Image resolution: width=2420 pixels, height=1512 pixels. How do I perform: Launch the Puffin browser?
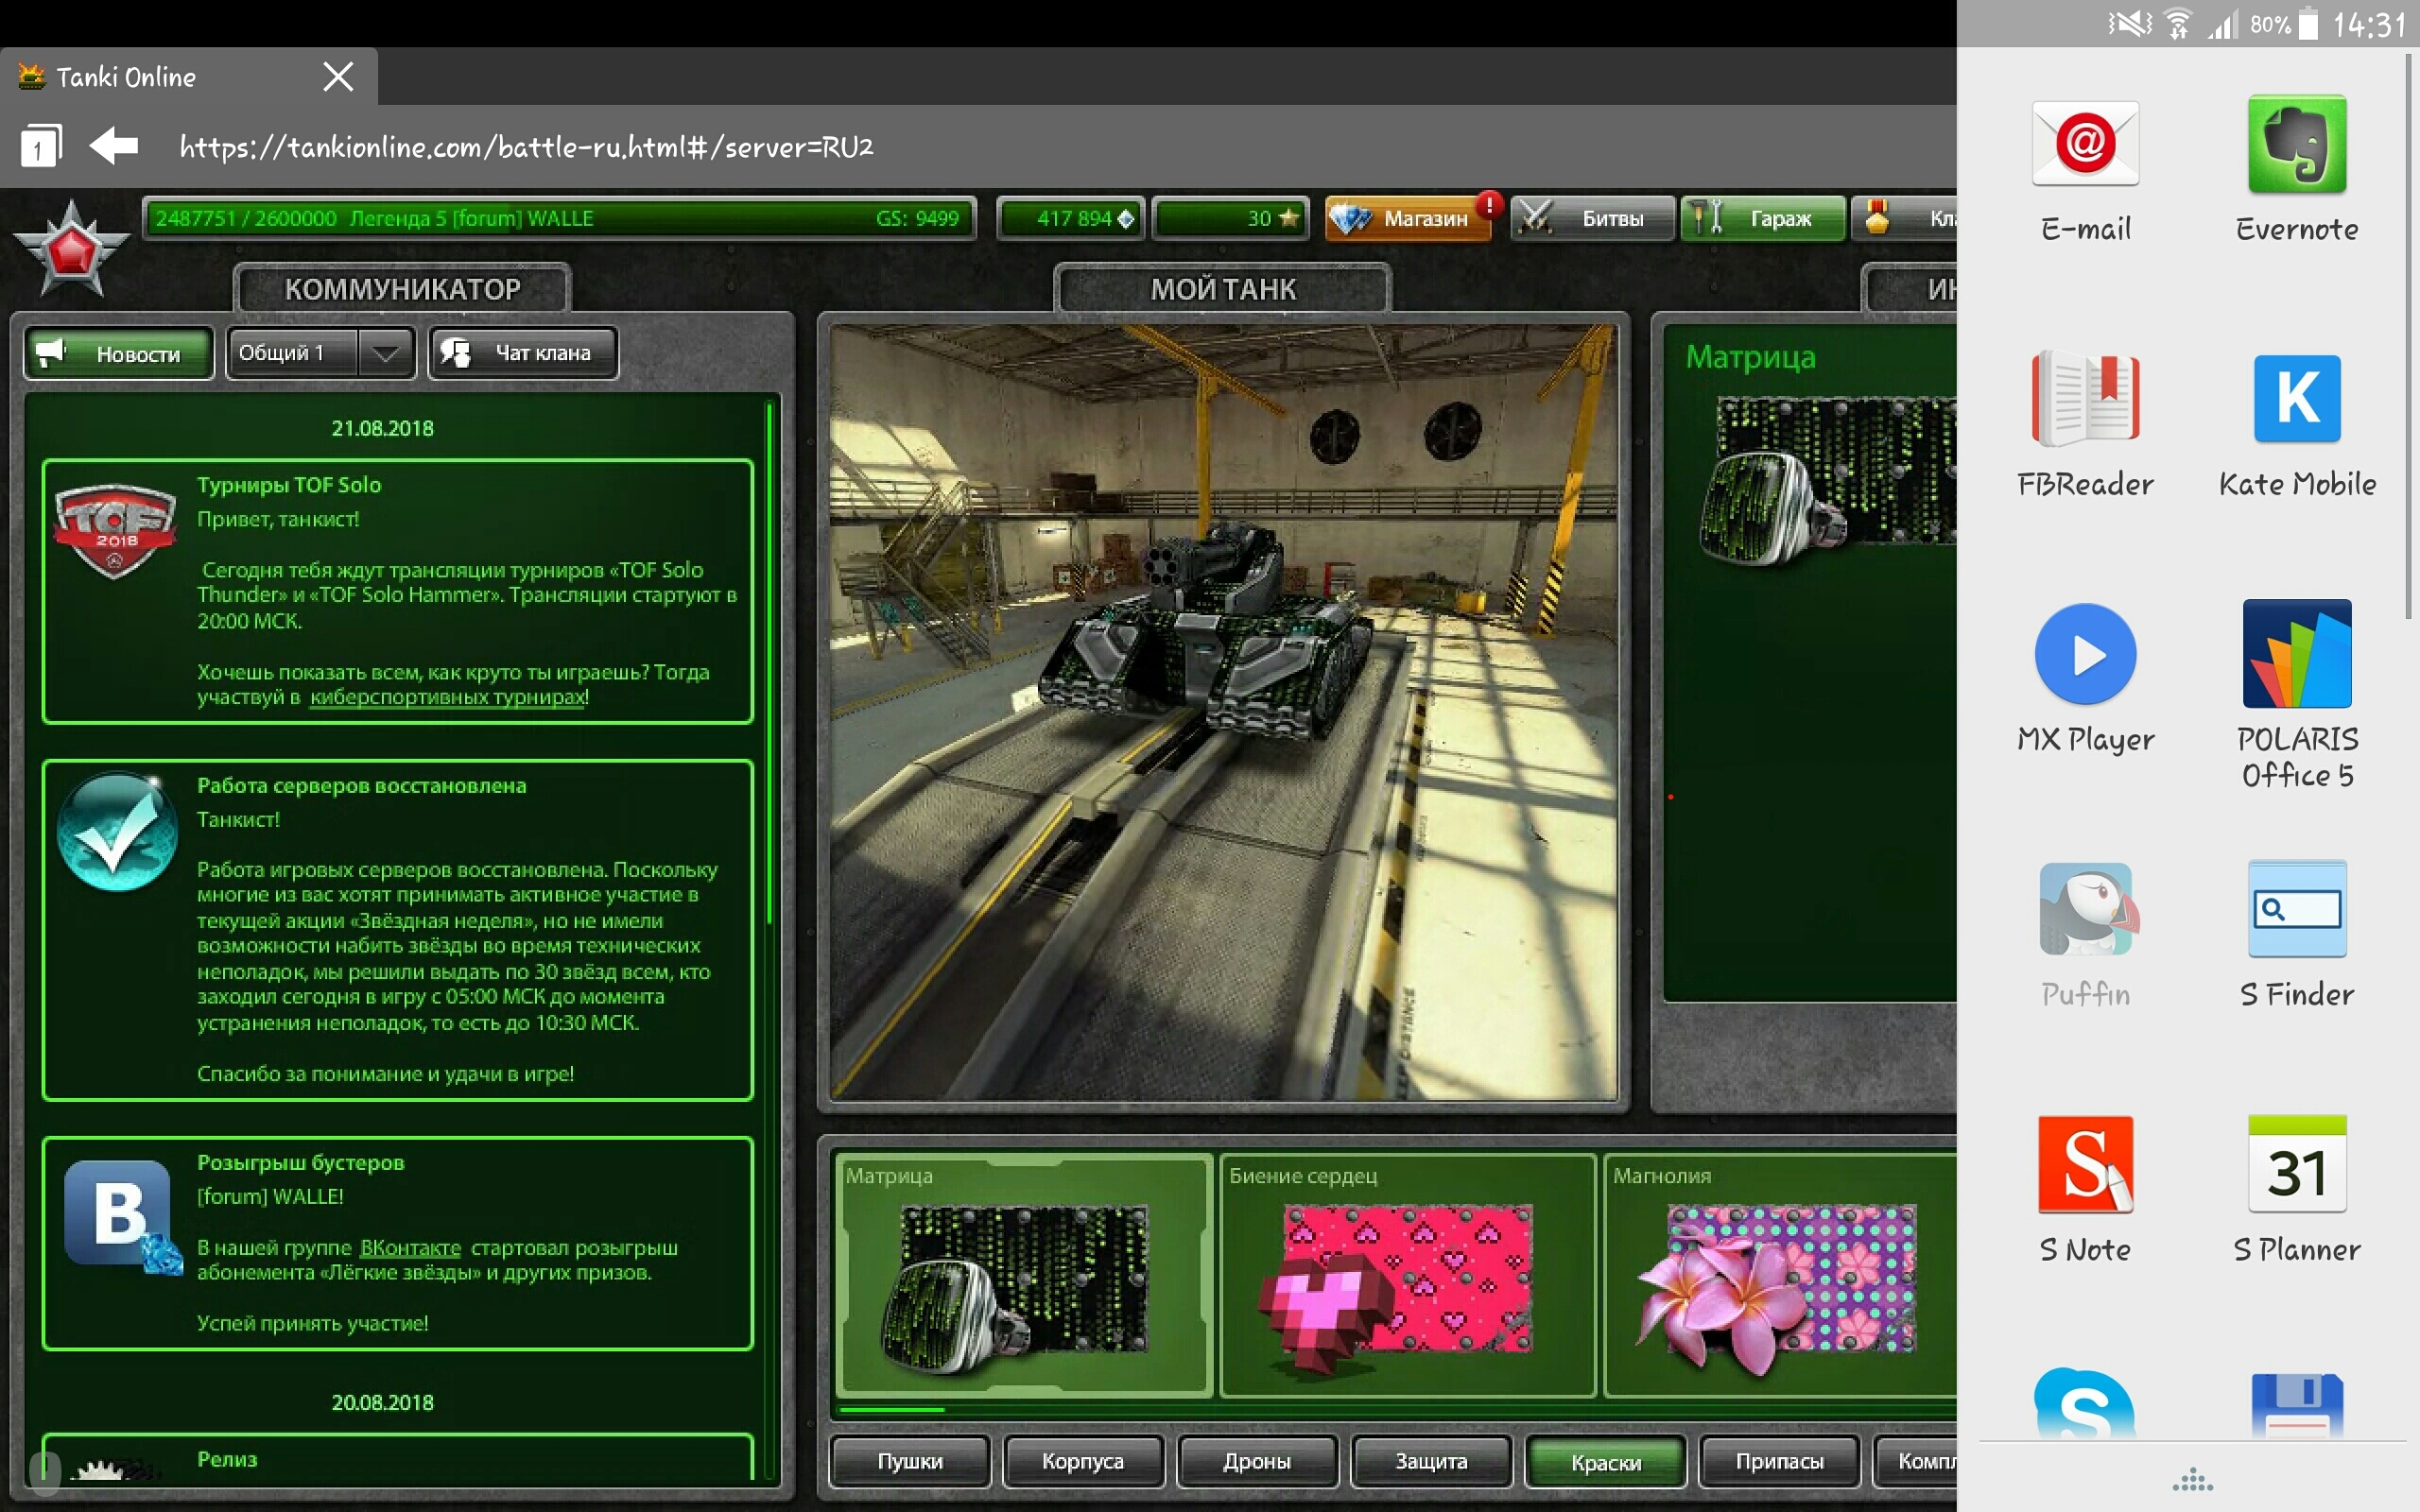pyautogui.click(x=2085, y=935)
